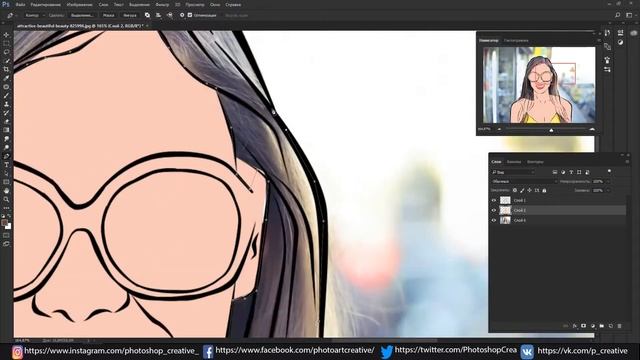The width and height of the screenshot is (640, 360).
Task: Select the Zoom tool
Action: [x=6, y=199]
